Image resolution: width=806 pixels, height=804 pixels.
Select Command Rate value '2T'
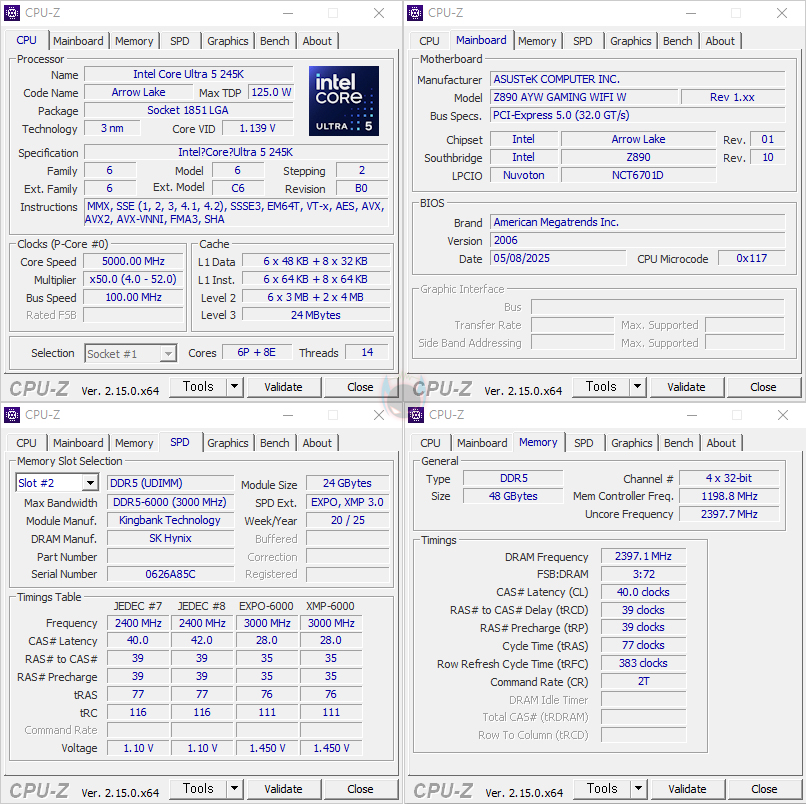[643, 681]
